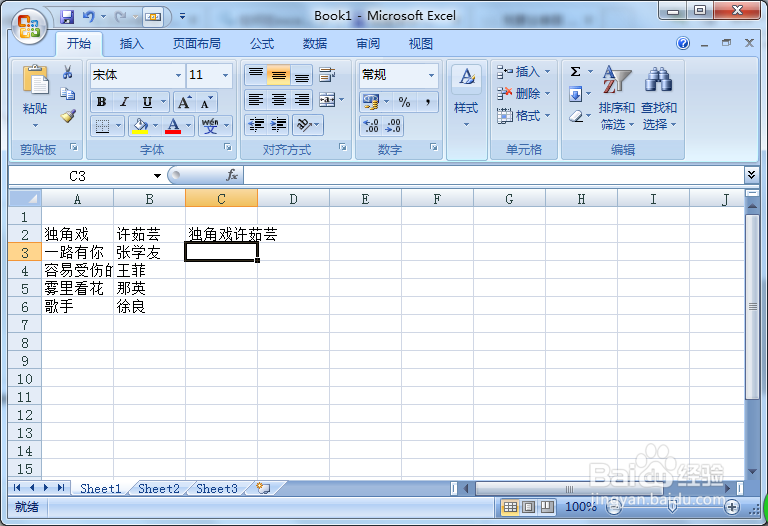Toggle Italic formatting
Screen dimensions: 768x526
pyautogui.click(x=124, y=102)
